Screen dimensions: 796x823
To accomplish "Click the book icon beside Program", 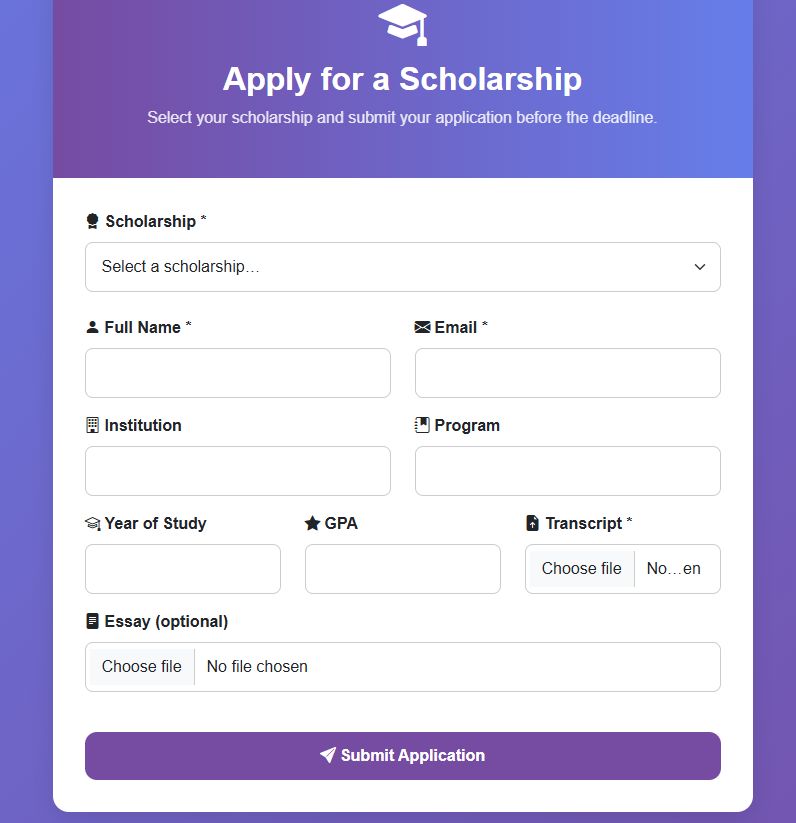I will point(422,425).
